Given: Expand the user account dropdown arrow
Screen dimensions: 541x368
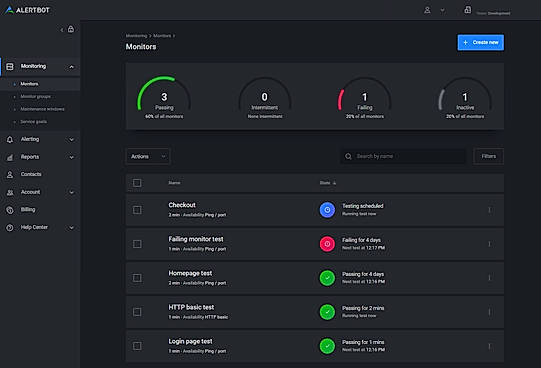Looking at the screenshot, I should coord(442,11).
